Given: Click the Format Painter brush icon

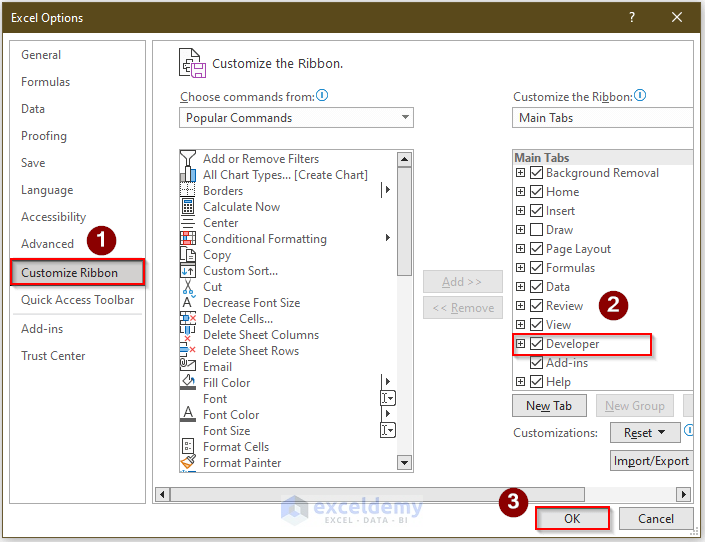Looking at the screenshot, I should 187,462.
